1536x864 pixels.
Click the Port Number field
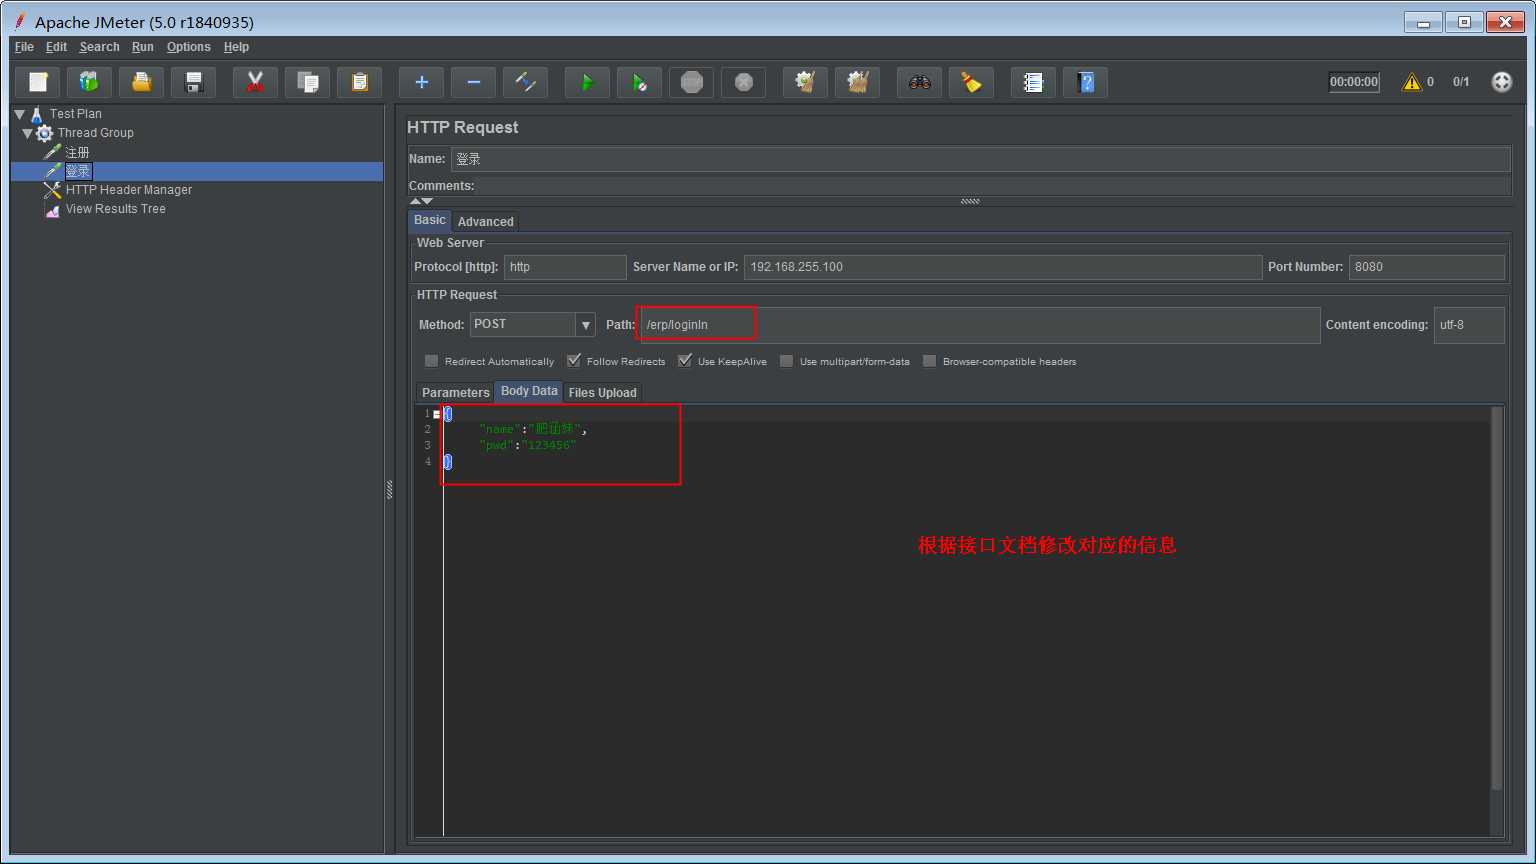[1426, 267]
